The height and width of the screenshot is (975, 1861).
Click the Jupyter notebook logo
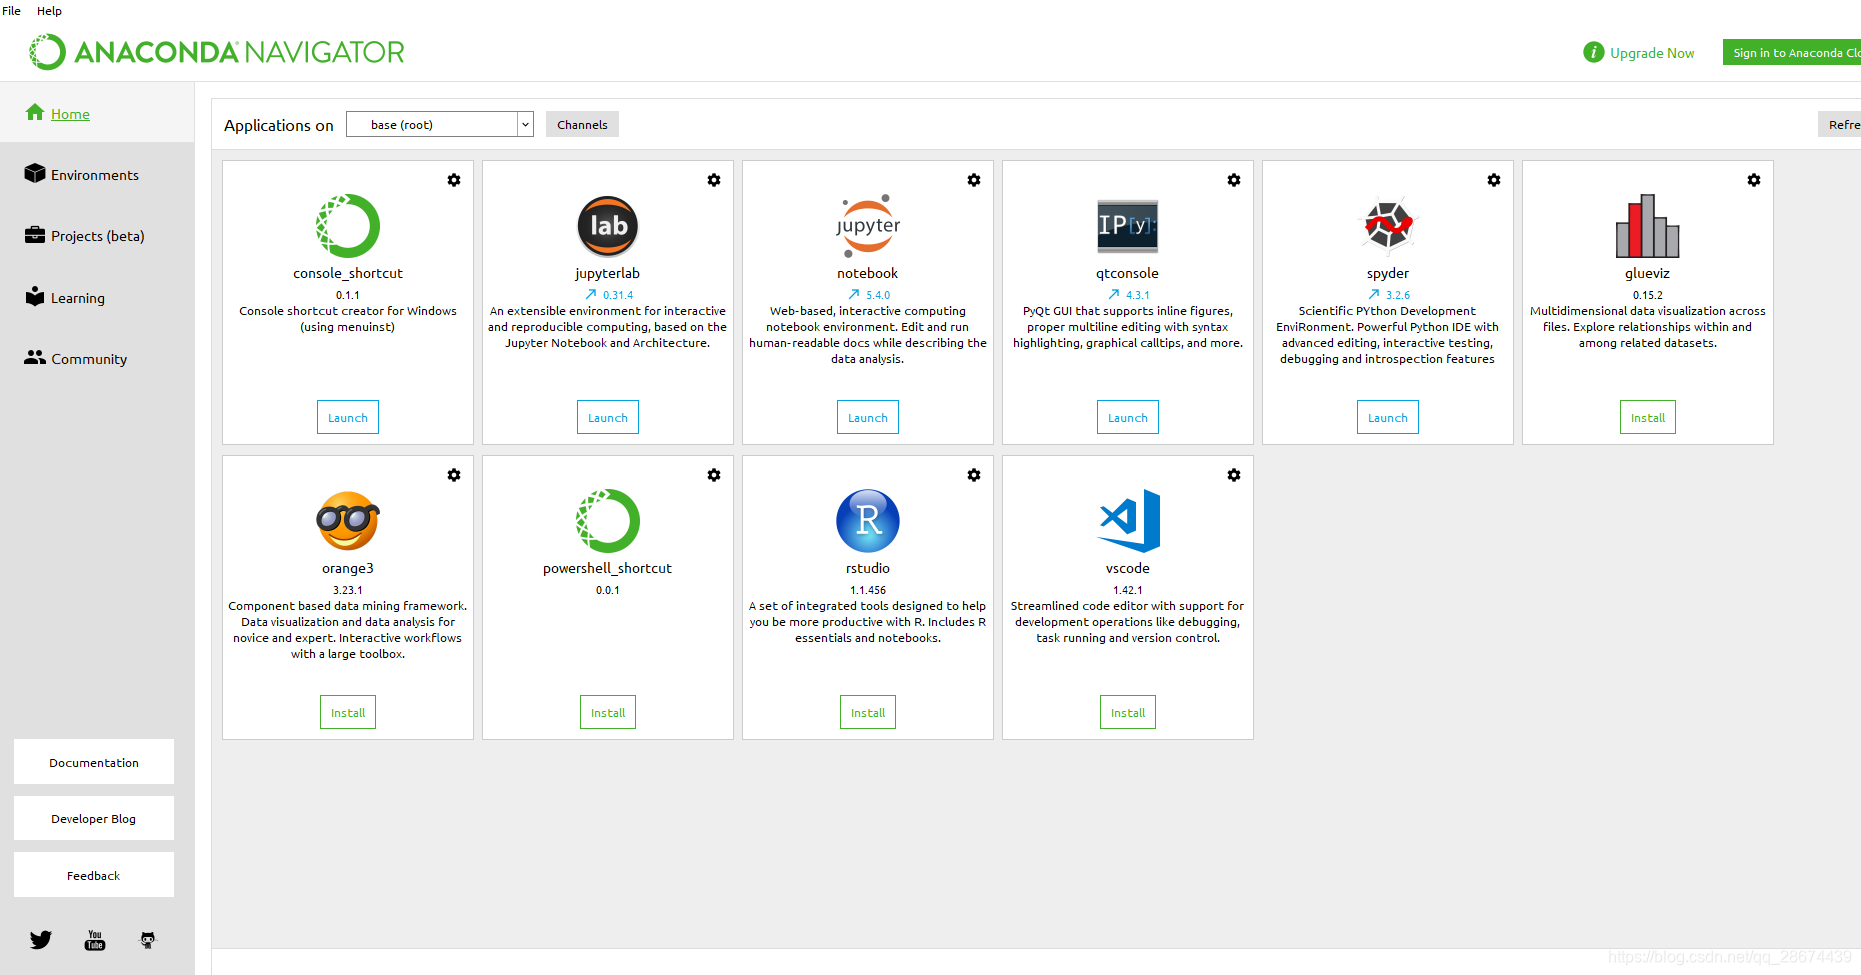pyautogui.click(x=868, y=226)
